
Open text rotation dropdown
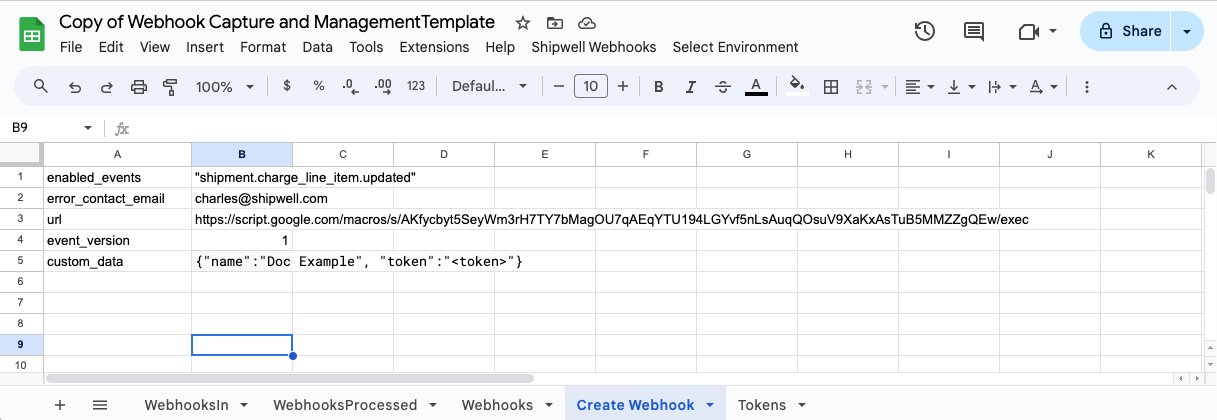tap(1043, 87)
